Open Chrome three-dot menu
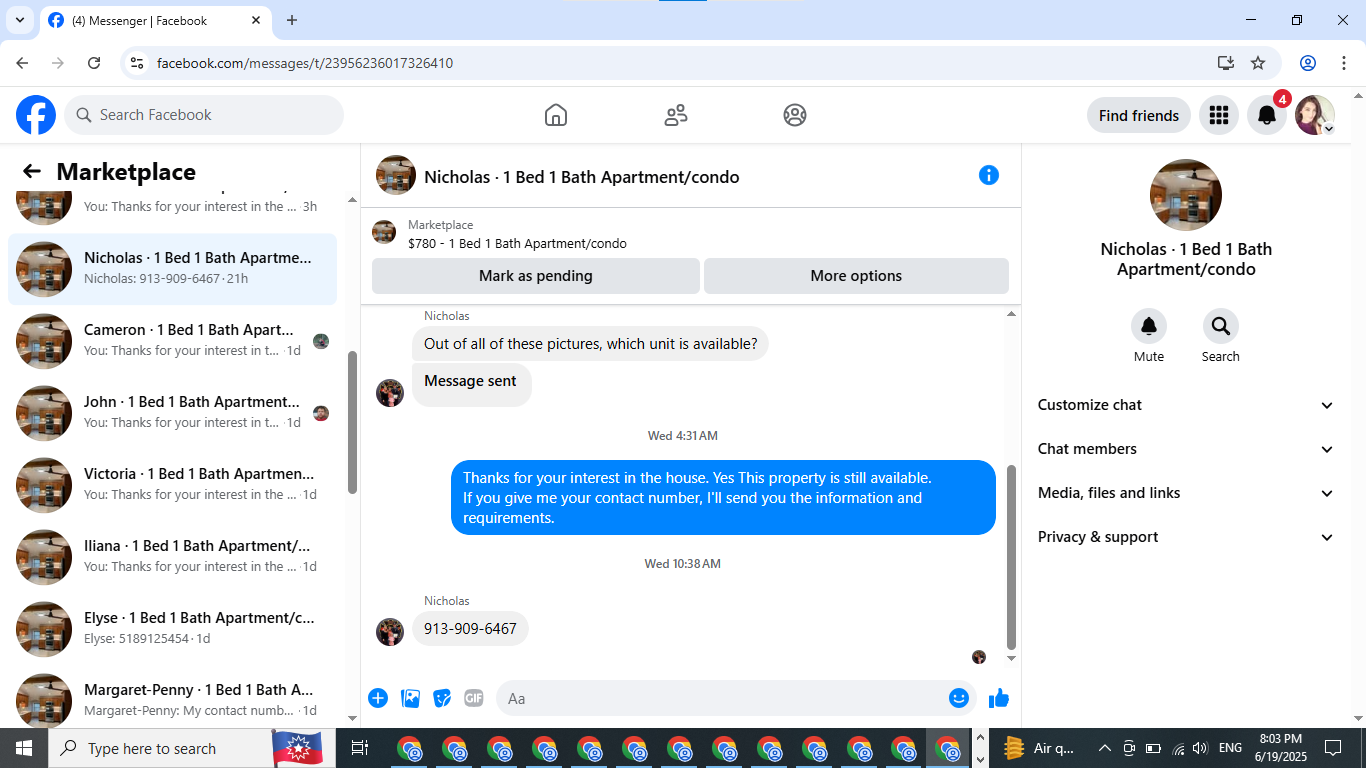1366x768 pixels. tap(1343, 63)
